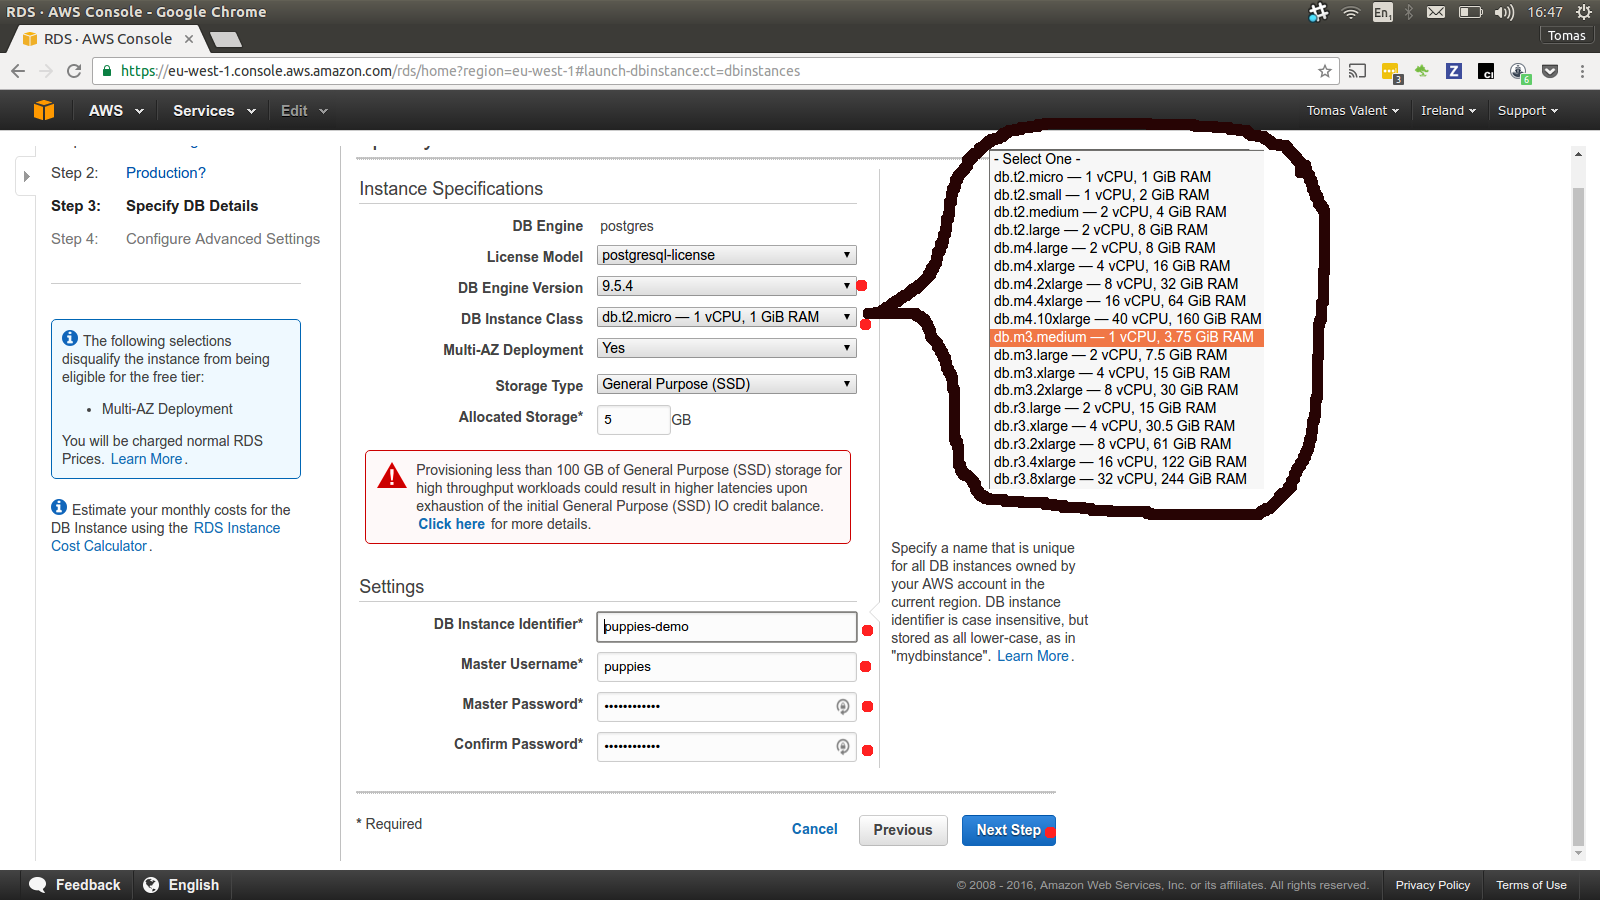Open the Multi-AZ Deployment dropdown
1600x900 pixels.
[x=727, y=348]
